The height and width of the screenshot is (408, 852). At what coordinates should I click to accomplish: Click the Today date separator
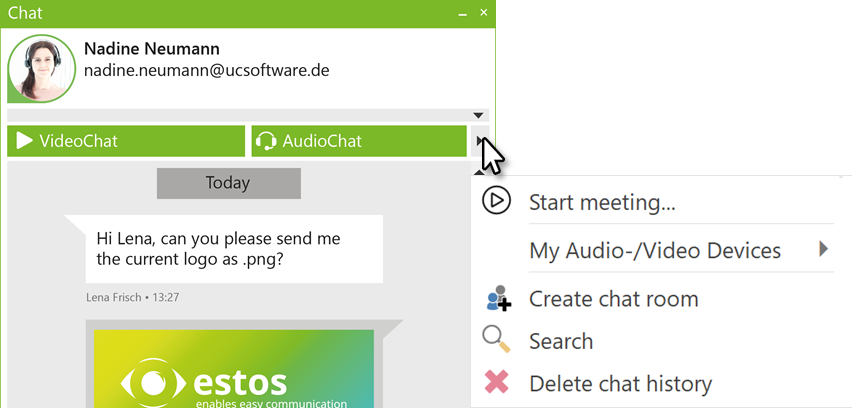228,183
